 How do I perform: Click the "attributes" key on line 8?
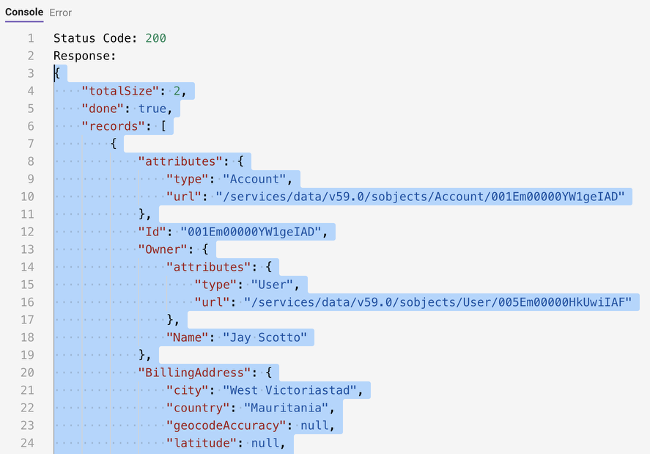(180, 161)
